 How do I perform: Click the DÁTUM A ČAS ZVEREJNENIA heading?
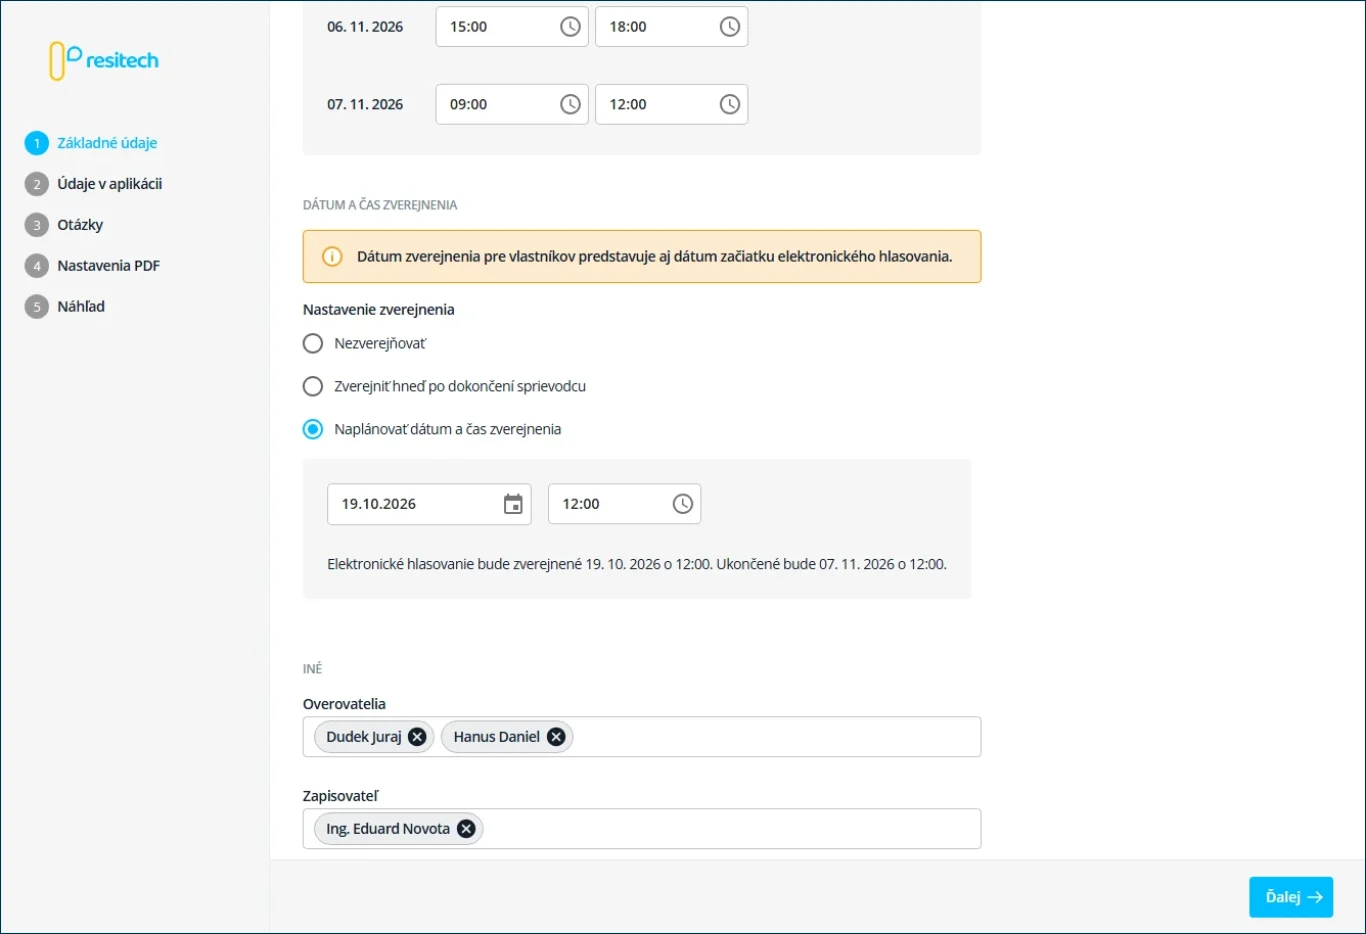pos(380,205)
